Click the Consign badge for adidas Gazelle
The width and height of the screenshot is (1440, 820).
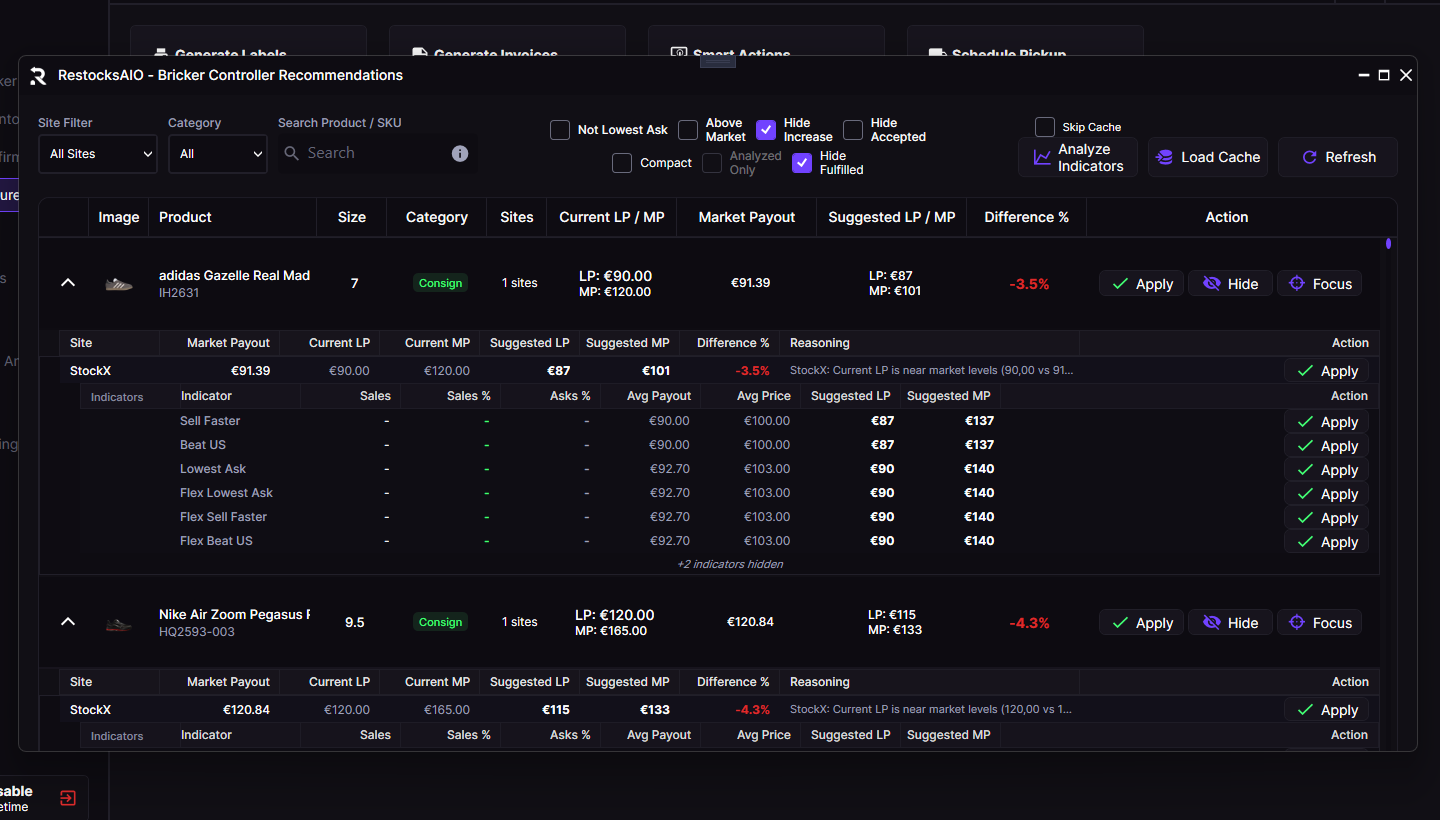click(x=441, y=283)
